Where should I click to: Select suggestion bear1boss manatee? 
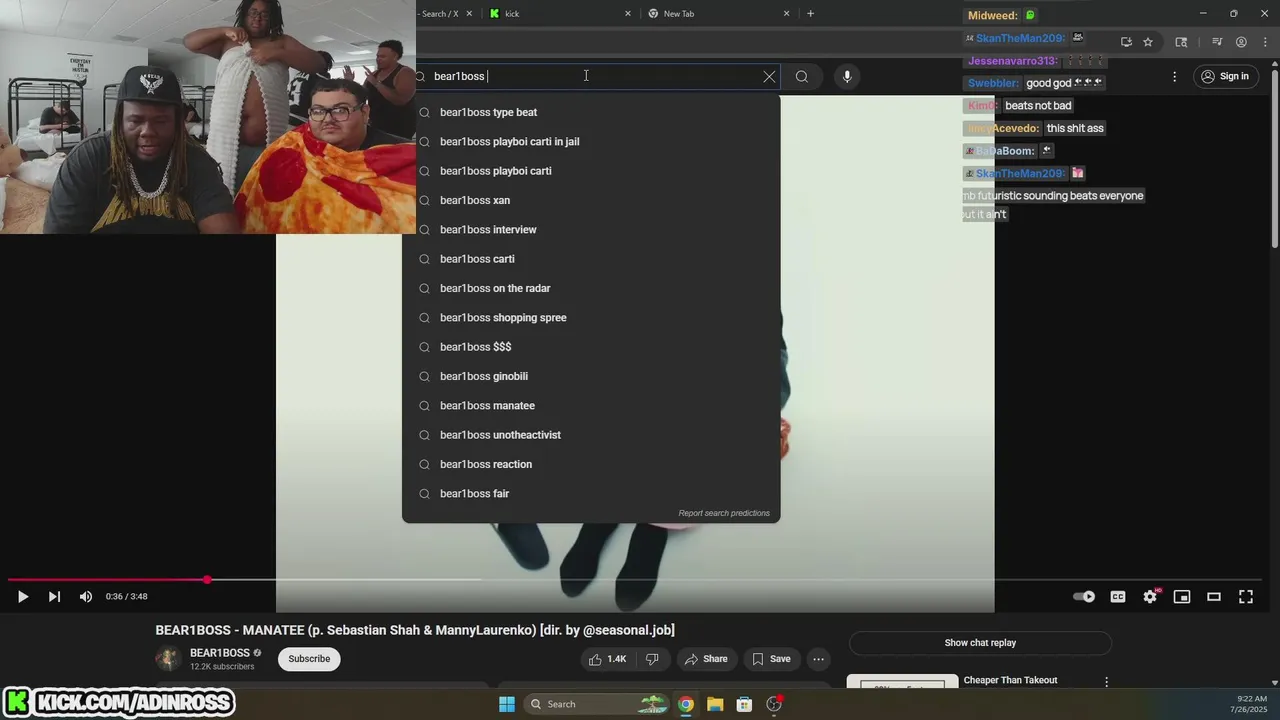coord(591,406)
